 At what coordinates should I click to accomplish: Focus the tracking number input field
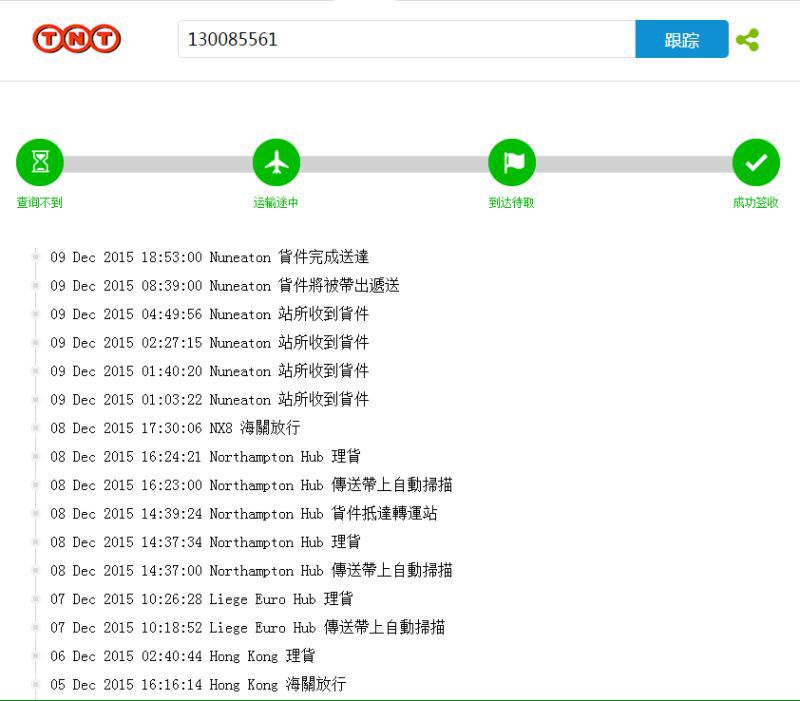[x=406, y=40]
